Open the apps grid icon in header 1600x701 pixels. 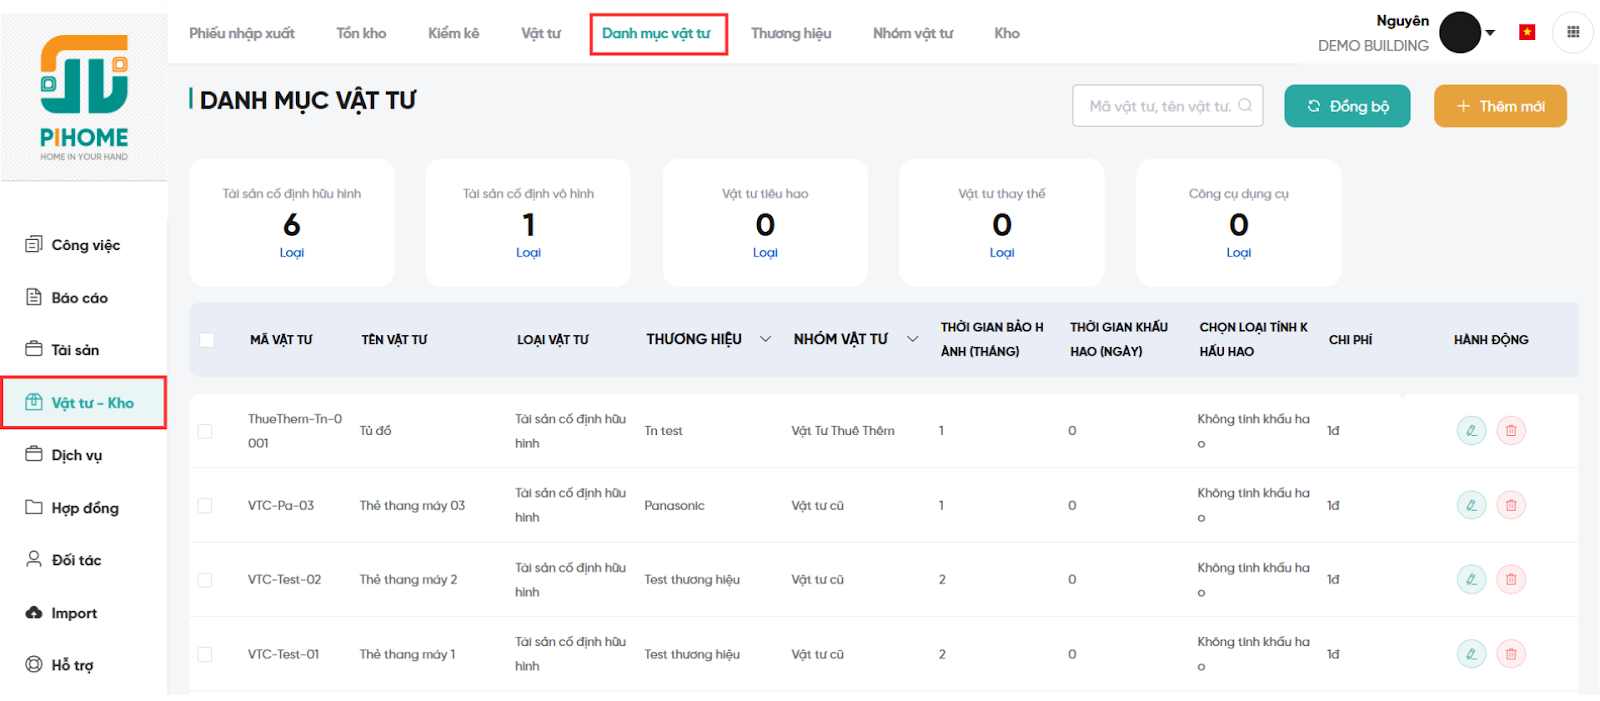click(x=1573, y=32)
